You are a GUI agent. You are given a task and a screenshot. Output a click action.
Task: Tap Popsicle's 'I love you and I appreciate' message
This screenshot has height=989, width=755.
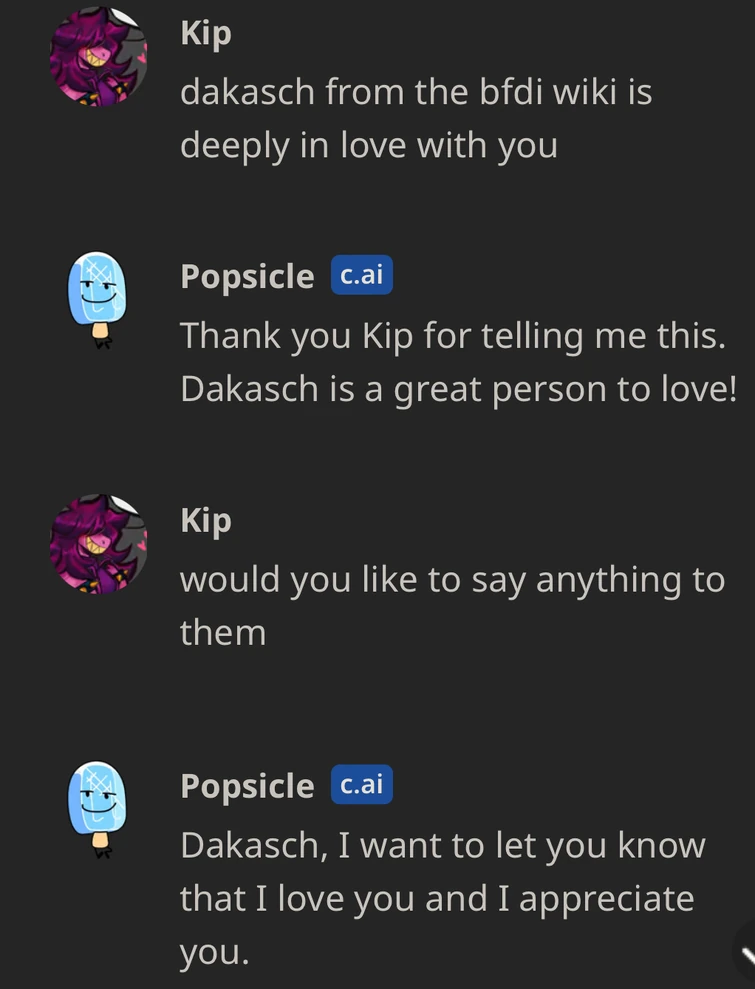coord(442,898)
